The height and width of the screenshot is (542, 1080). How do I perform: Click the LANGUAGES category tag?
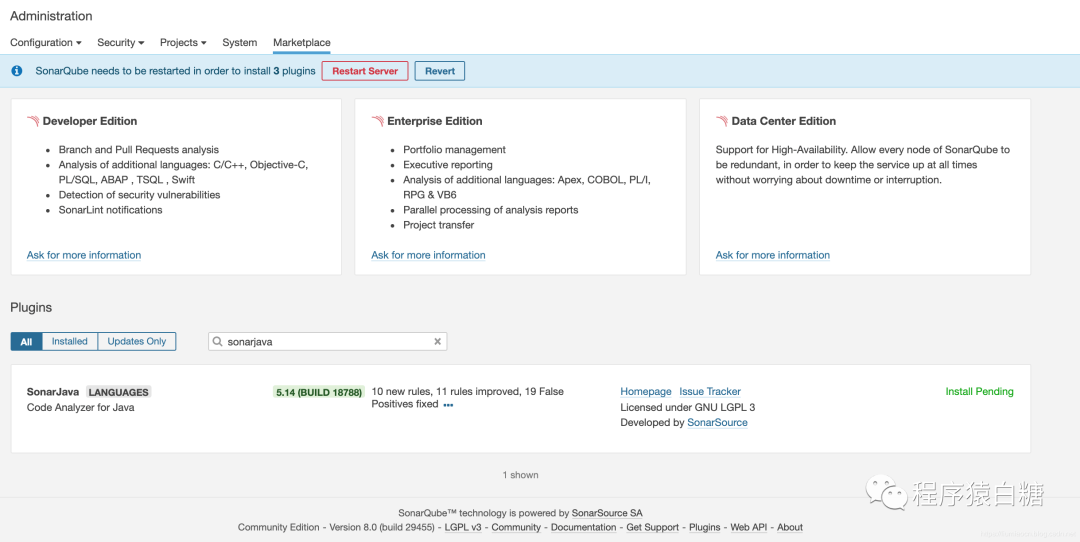click(118, 392)
